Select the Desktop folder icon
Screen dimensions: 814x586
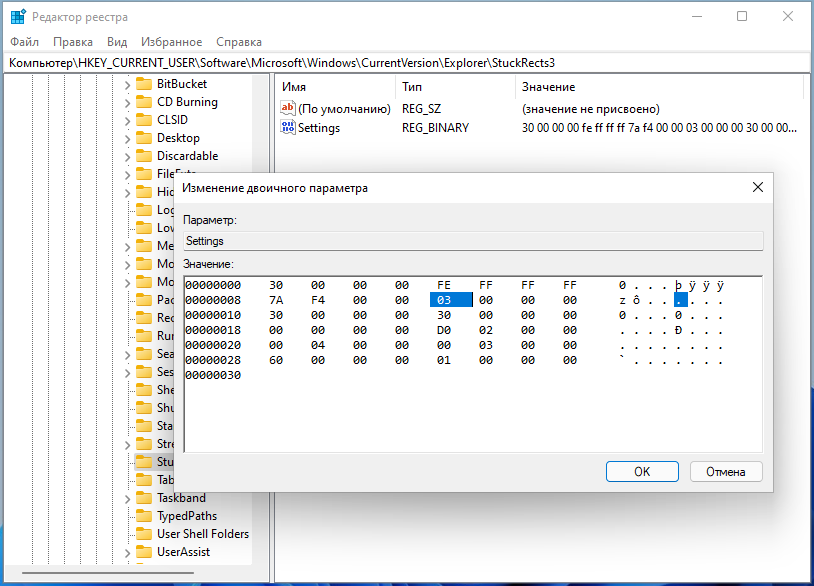click(x=143, y=138)
